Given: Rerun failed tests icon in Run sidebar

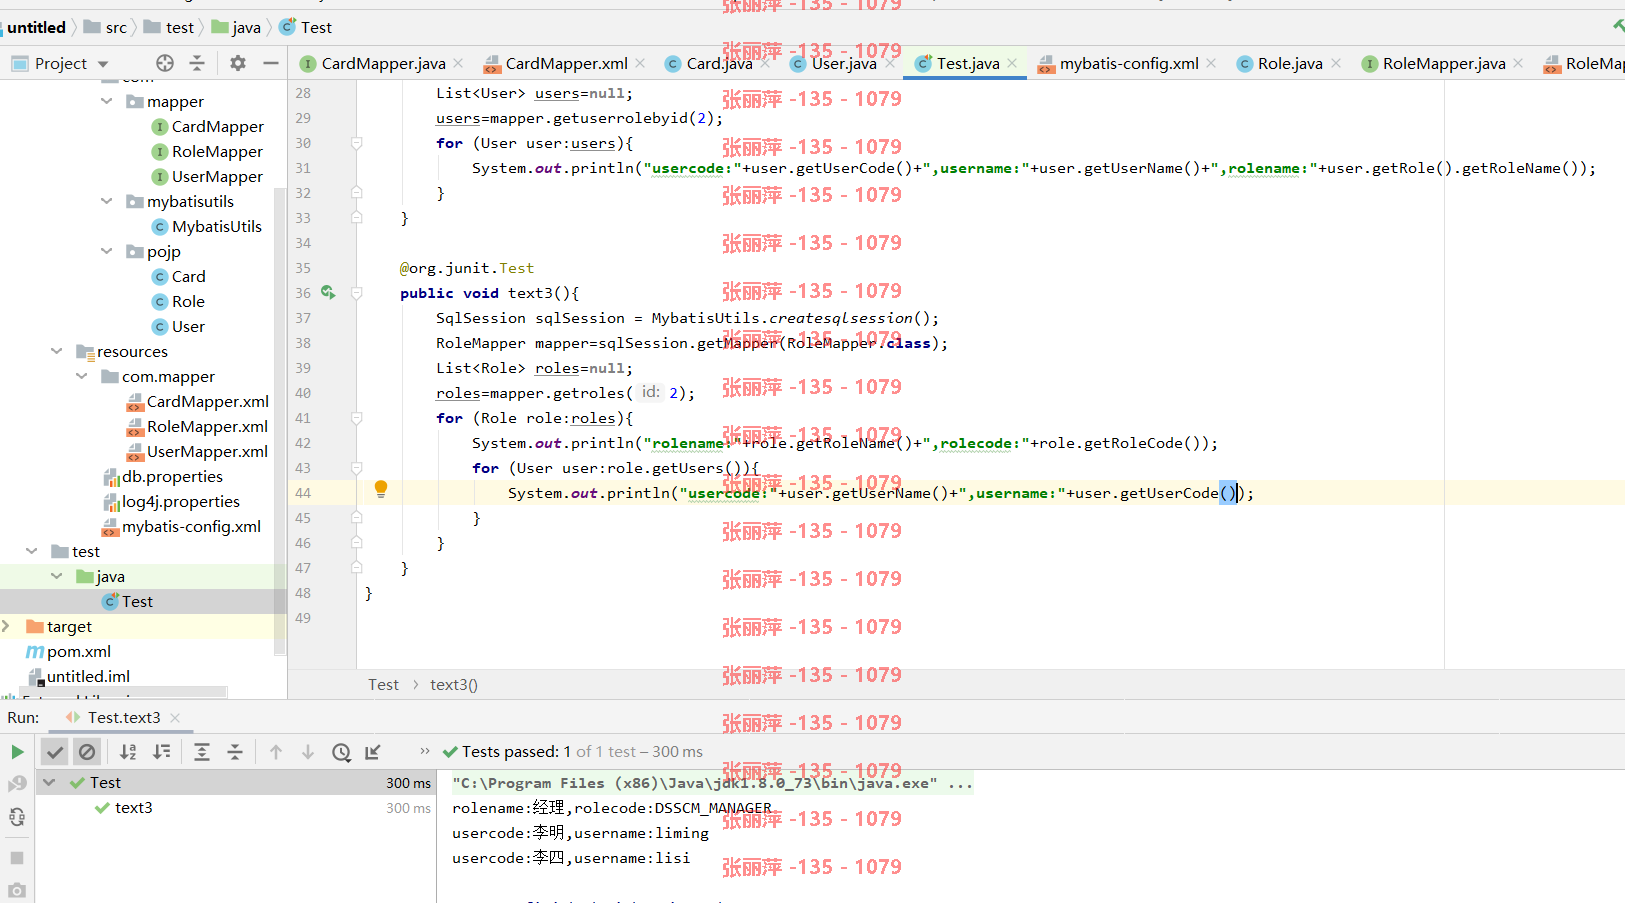Looking at the screenshot, I should (x=17, y=784).
